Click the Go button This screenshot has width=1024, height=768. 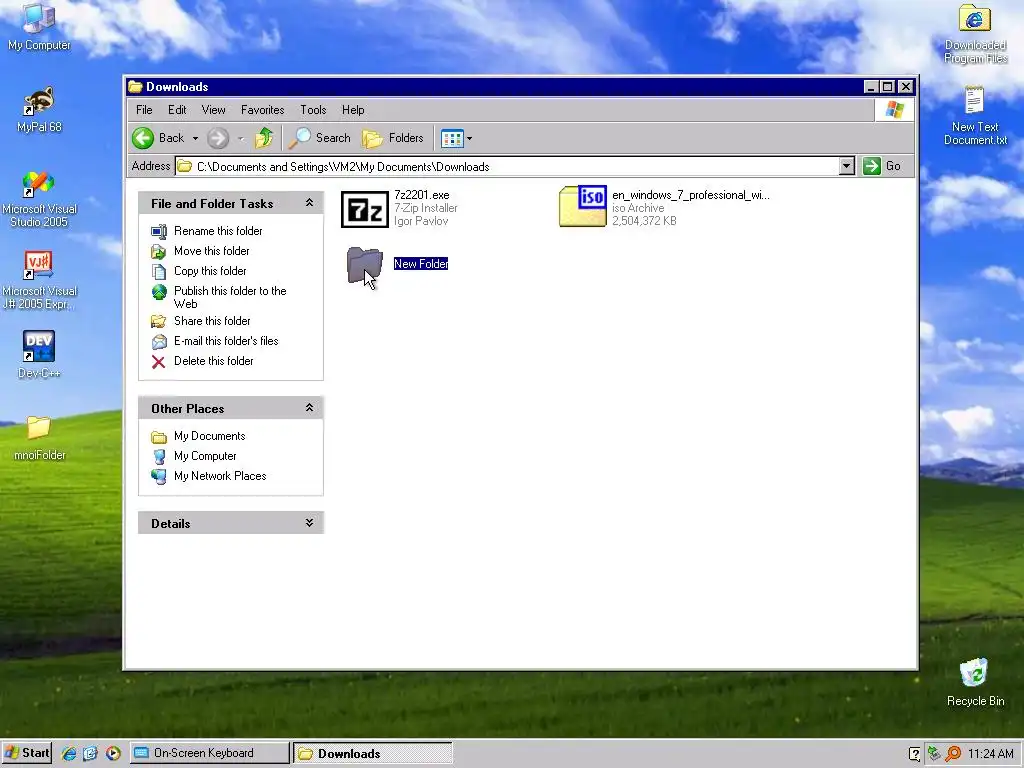[x=883, y=166]
